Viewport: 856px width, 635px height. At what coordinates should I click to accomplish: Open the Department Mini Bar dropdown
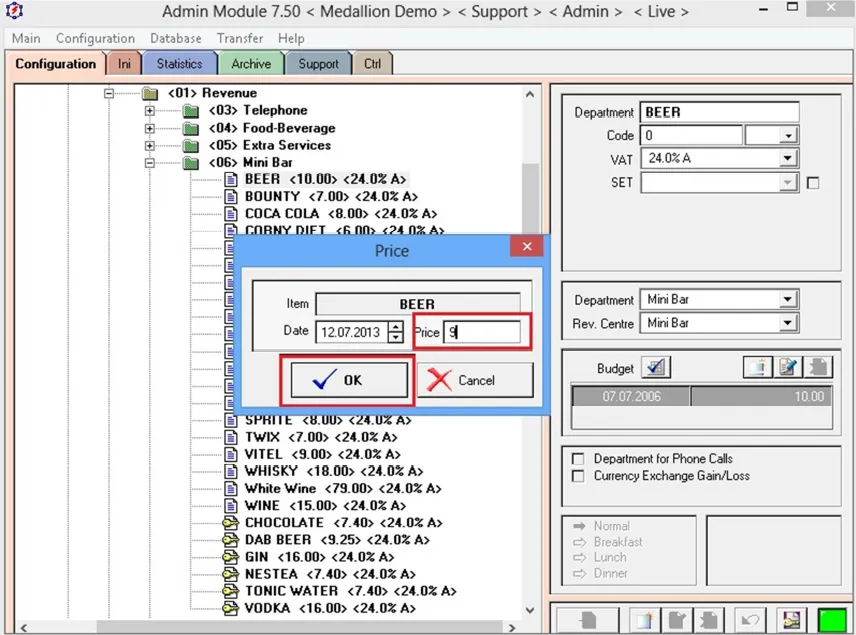(787, 299)
